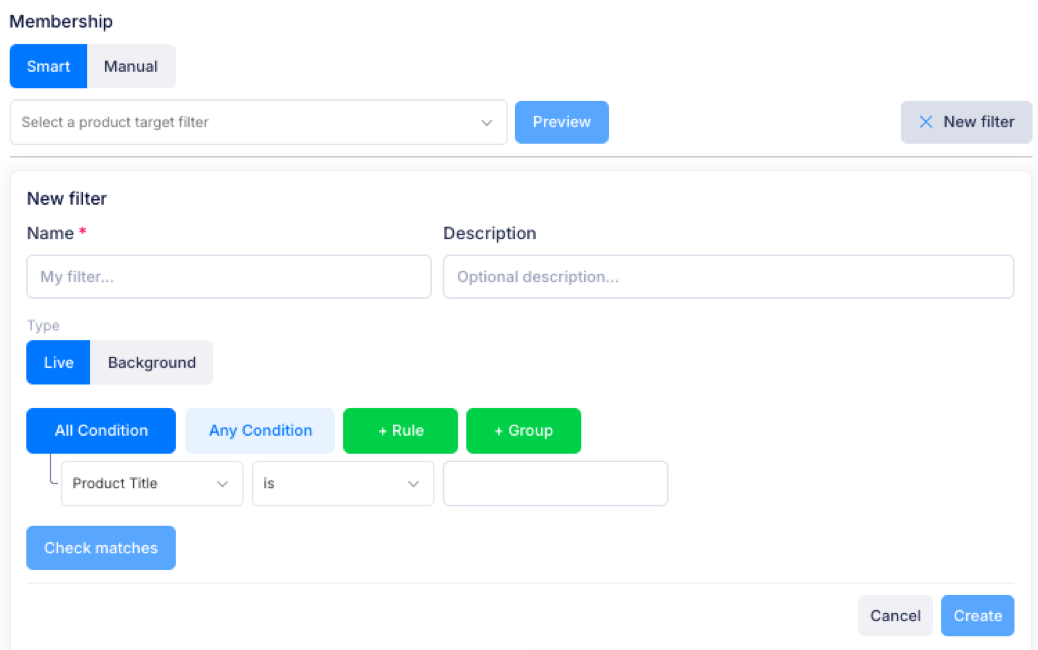This screenshot has height=650, width=1038.
Task: Choose All Condition matching
Action: [101, 431]
